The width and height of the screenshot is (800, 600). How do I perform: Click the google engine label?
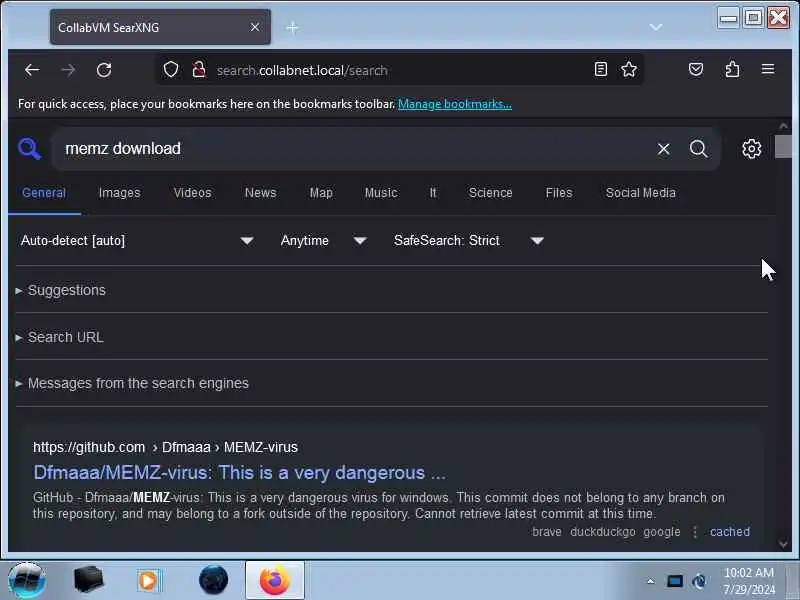[x=662, y=532]
